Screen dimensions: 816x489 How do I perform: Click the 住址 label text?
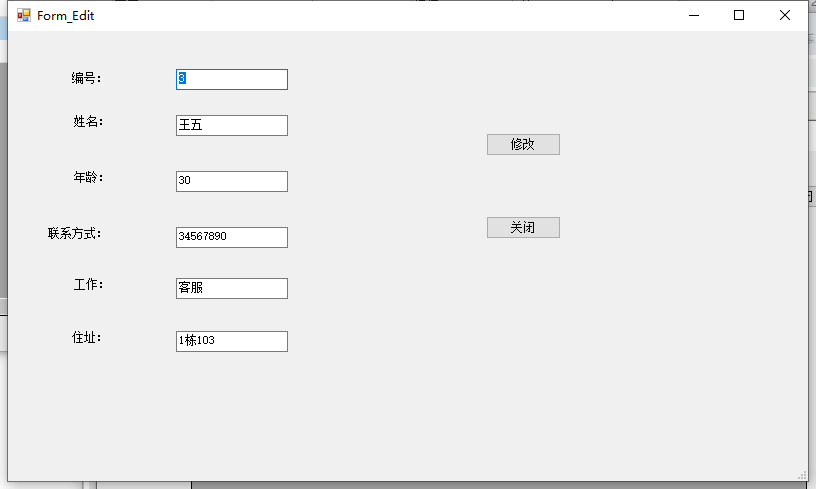tap(87, 338)
